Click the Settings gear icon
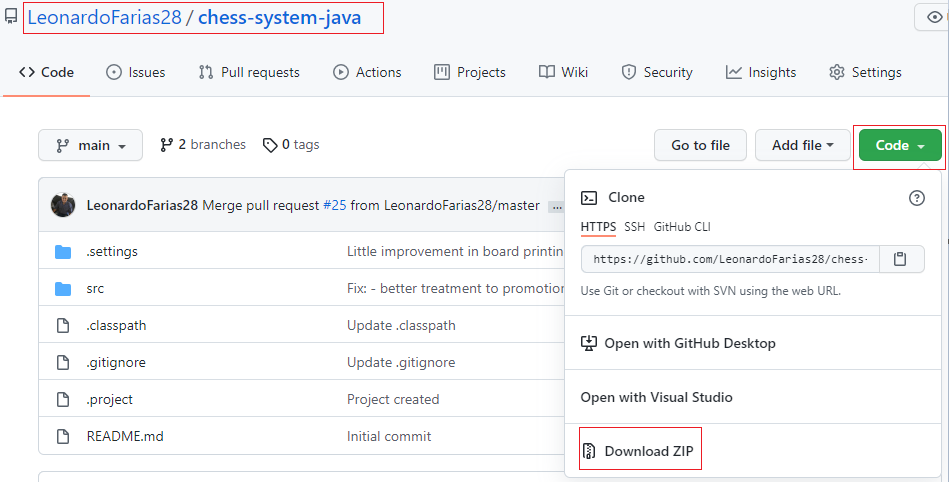This screenshot has width=949, height=482. pyautogui.click(x=837, y=72)
